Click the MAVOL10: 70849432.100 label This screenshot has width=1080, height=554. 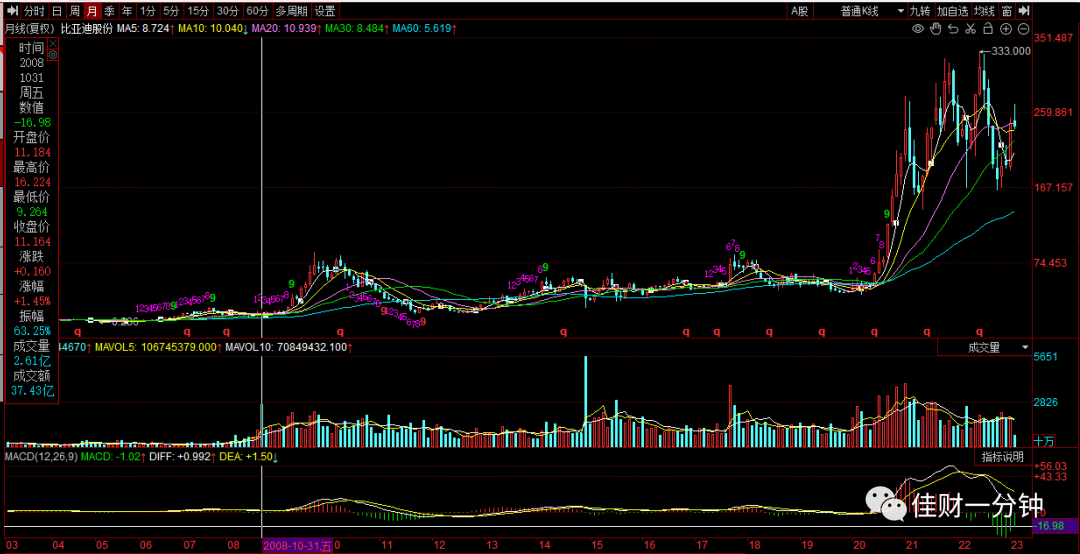tap(289, 347)
